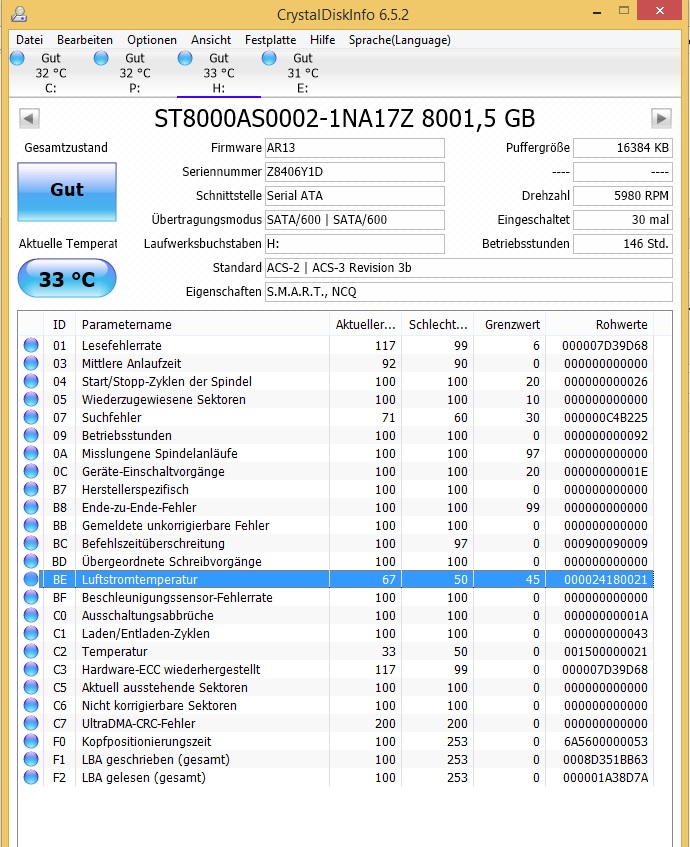Click status orb of LBA geschrieben (gesamt) row
The width and height of the screenshot is (690, 847).
click(x=31, y=759)
